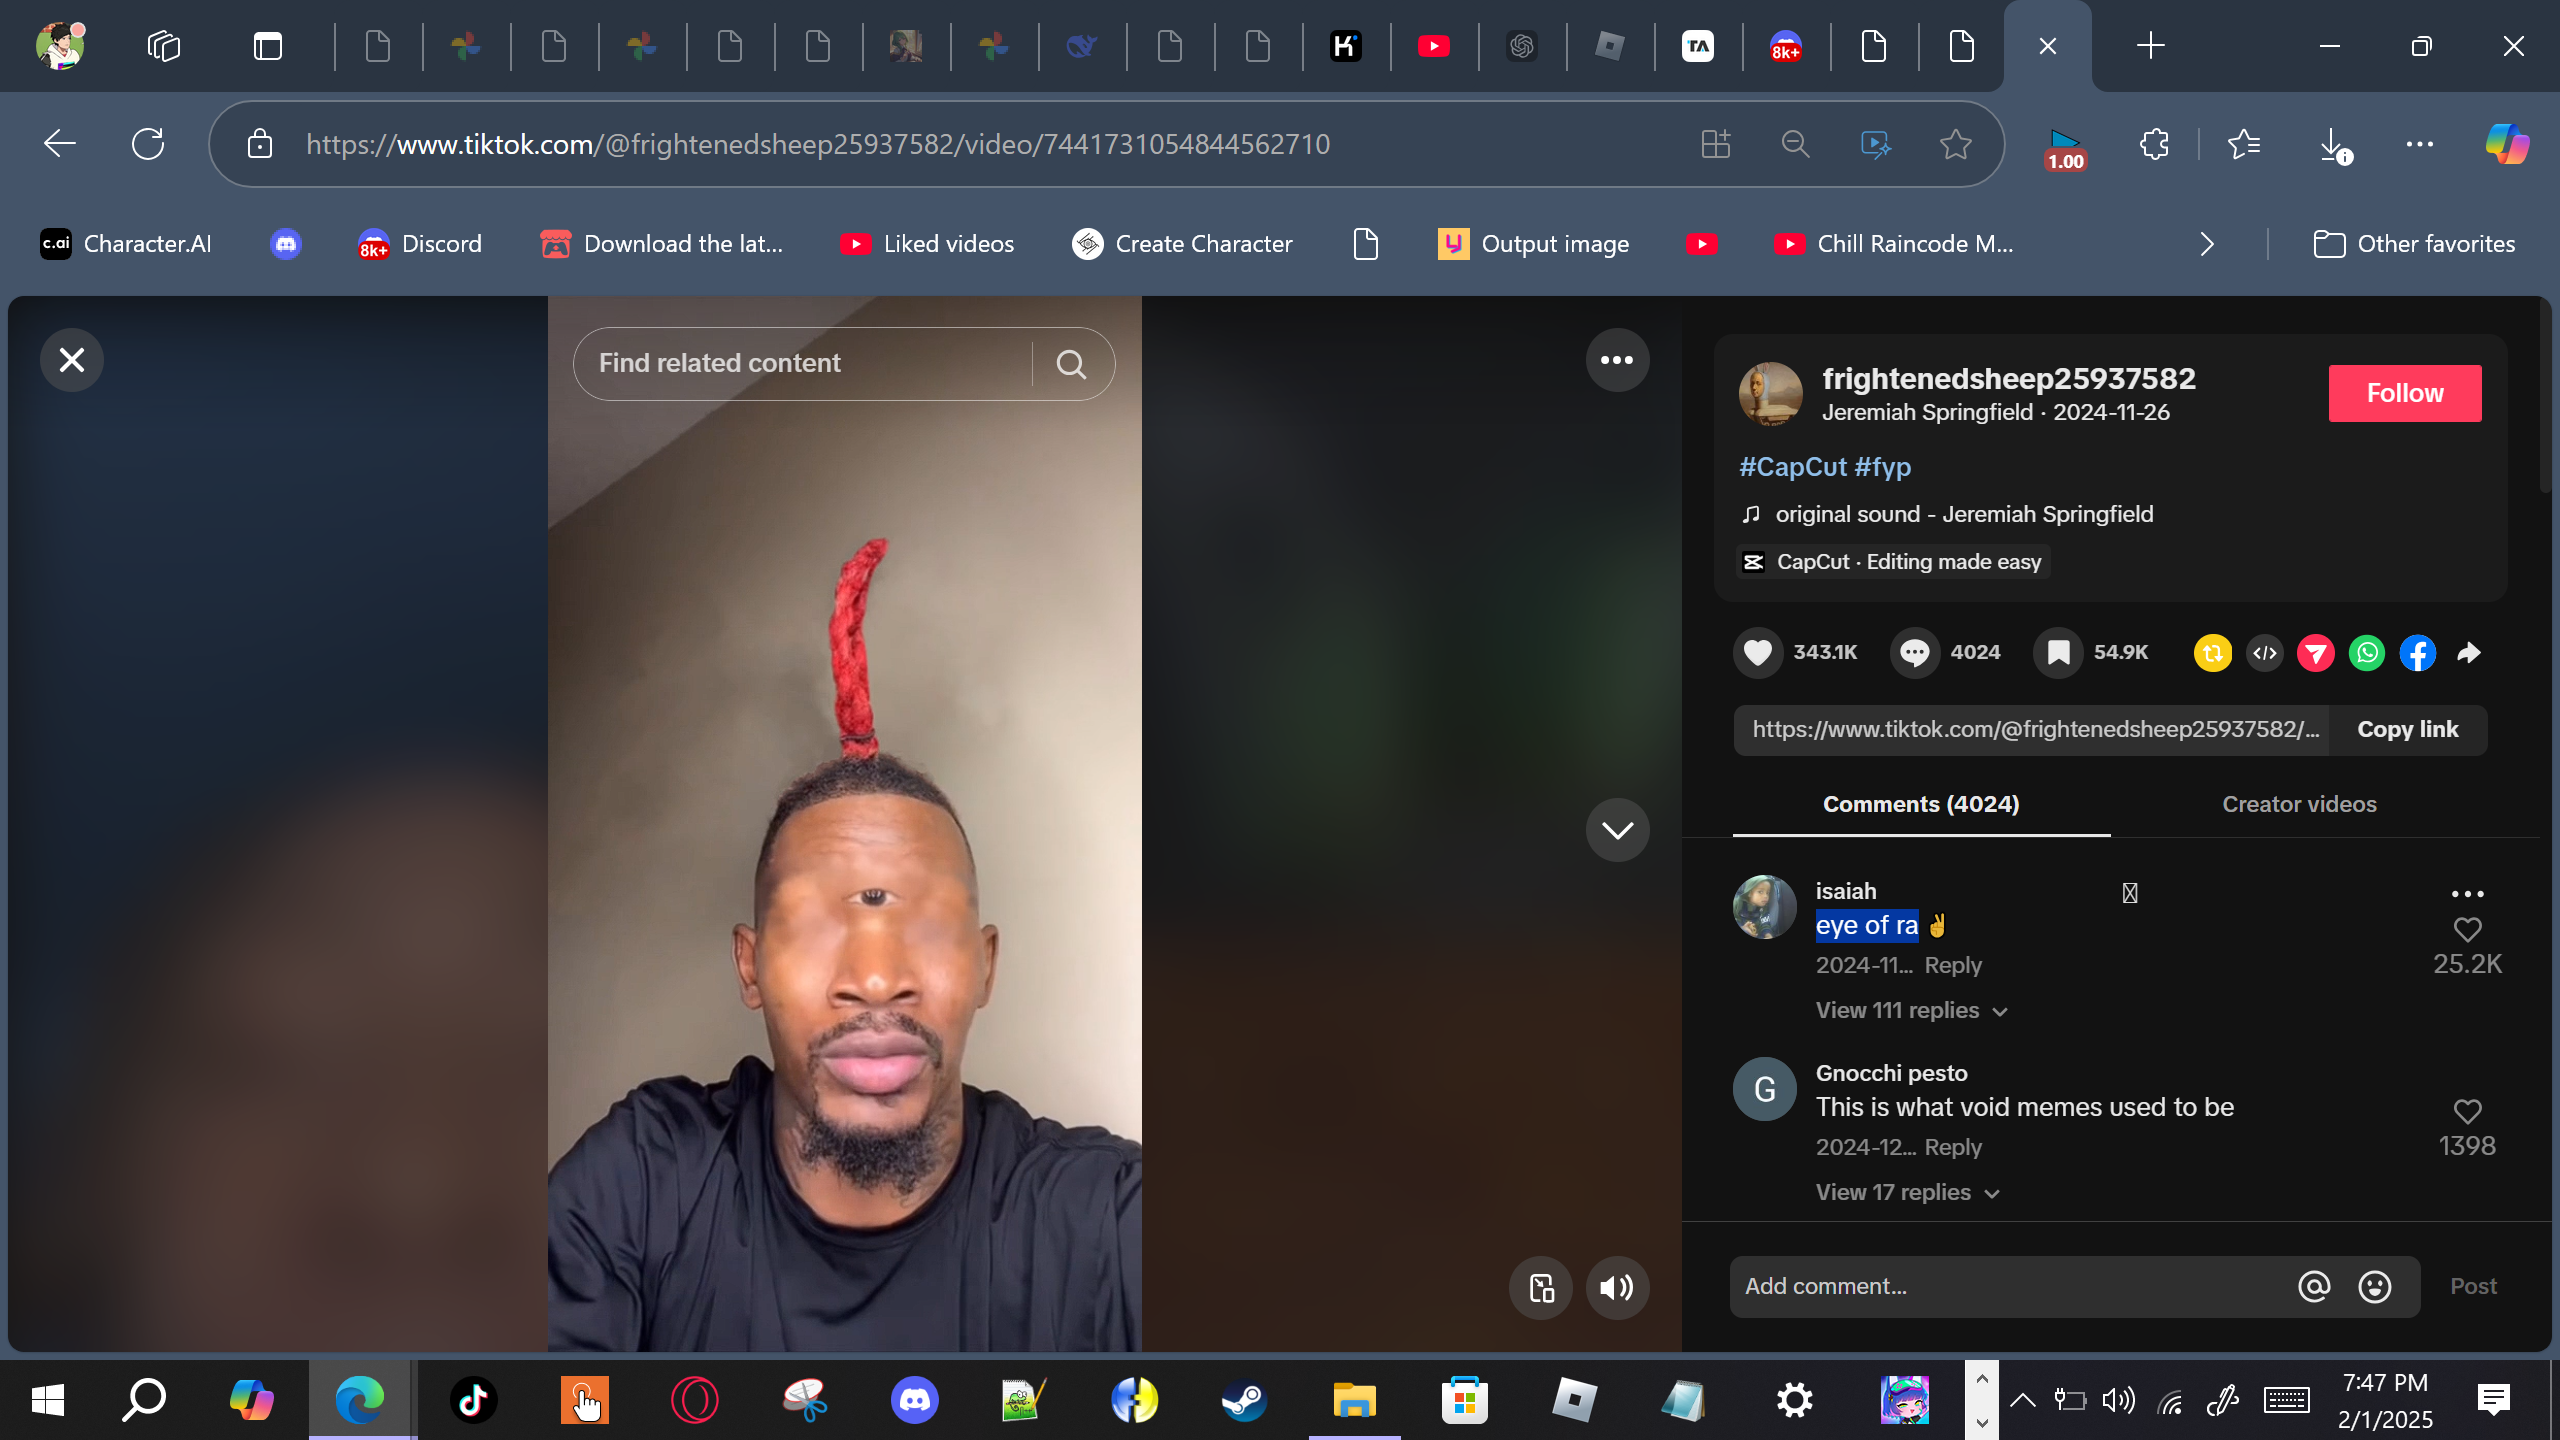This screenshot has height=1440, width=2560.
Task: Click the embed code icon
Action: 2264,653
